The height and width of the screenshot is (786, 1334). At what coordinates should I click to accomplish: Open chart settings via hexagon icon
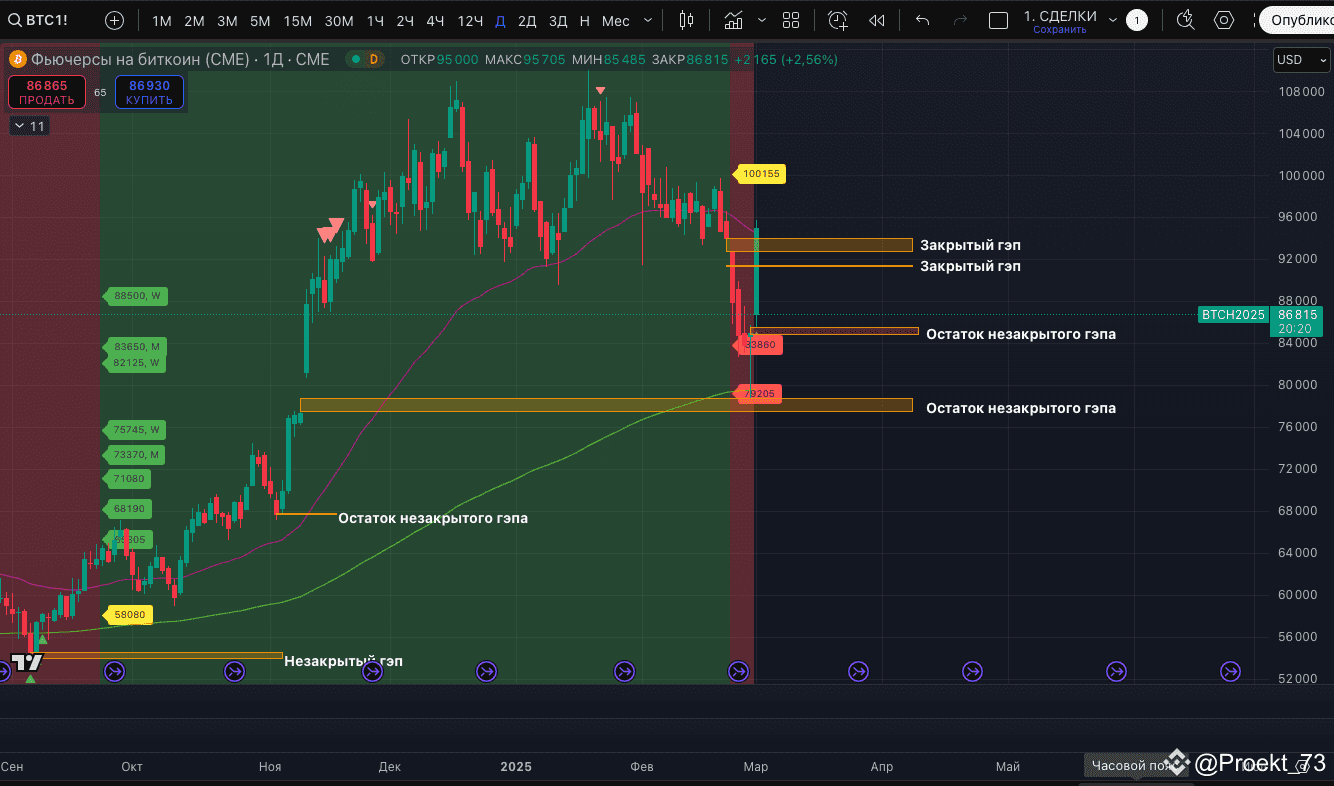pyautogui.click(x=1222, y=19)
